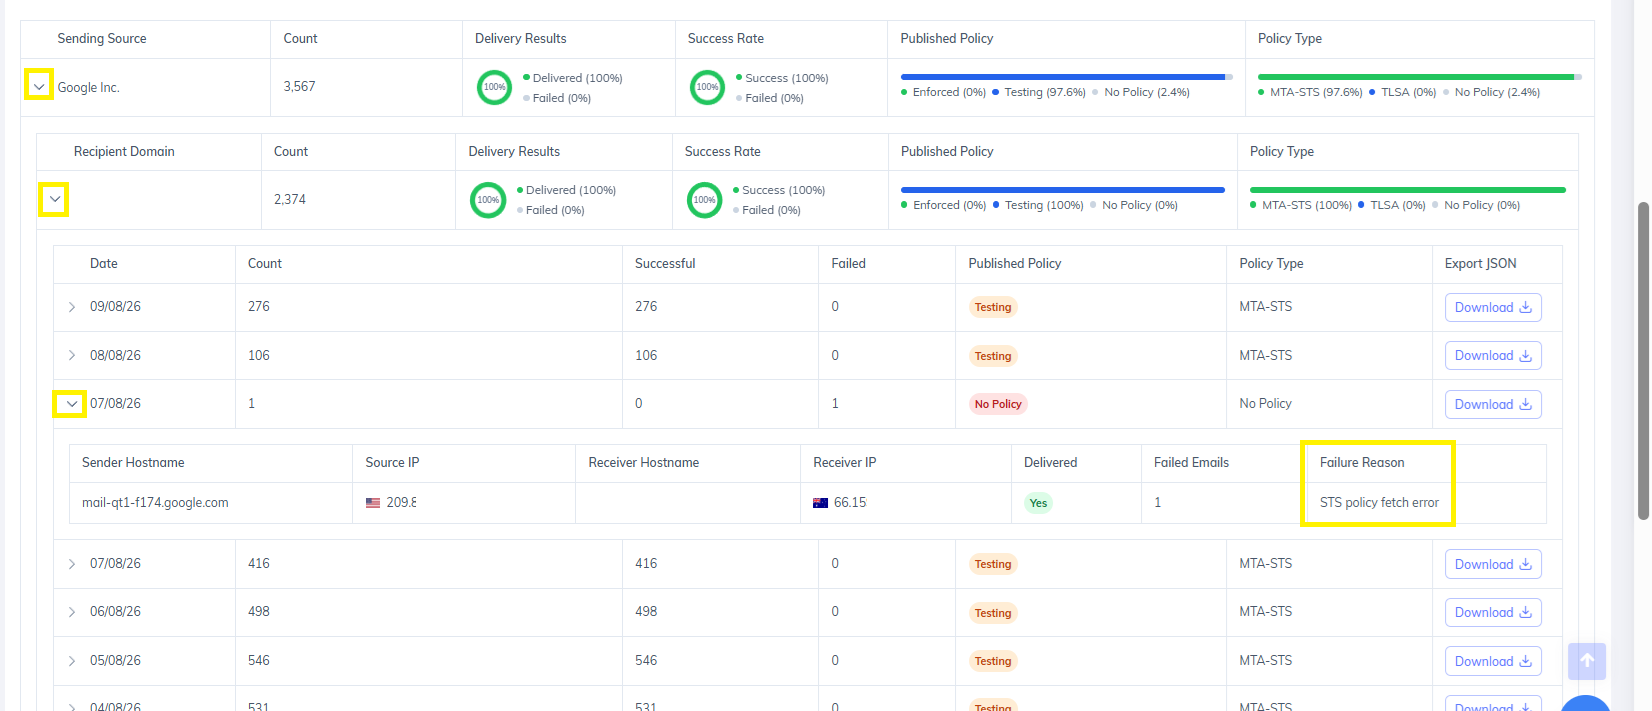Click the scroll-to-top arrow button

pyautogui.click(x=1587, y=661)
